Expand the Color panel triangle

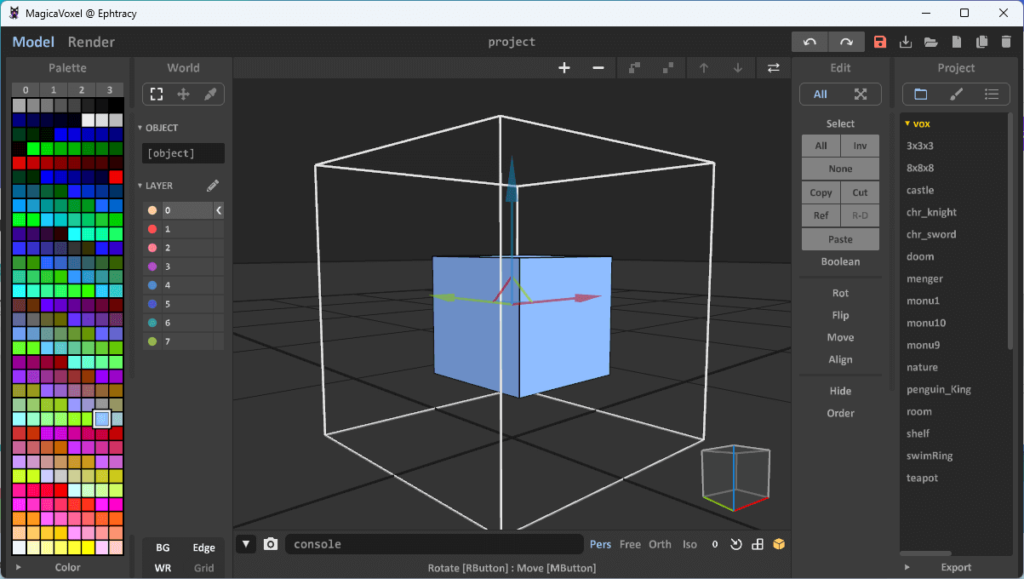coord(18,567)
